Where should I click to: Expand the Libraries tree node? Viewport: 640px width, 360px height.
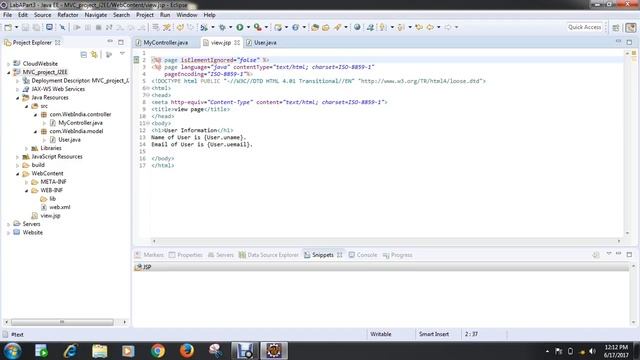[x=27, y=148]
